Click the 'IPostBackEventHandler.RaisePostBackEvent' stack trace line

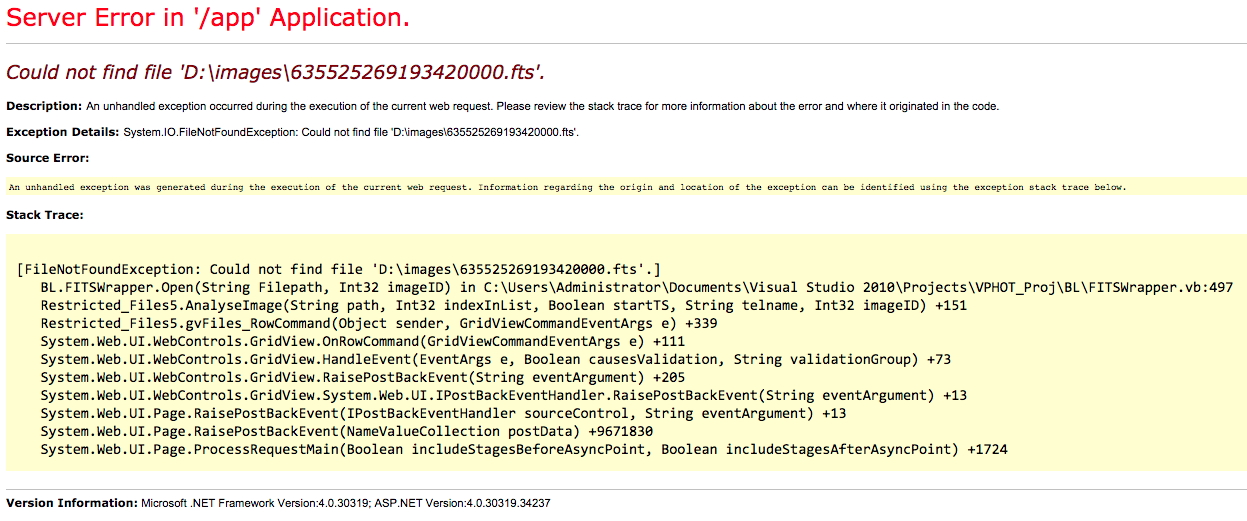[503, 395]
